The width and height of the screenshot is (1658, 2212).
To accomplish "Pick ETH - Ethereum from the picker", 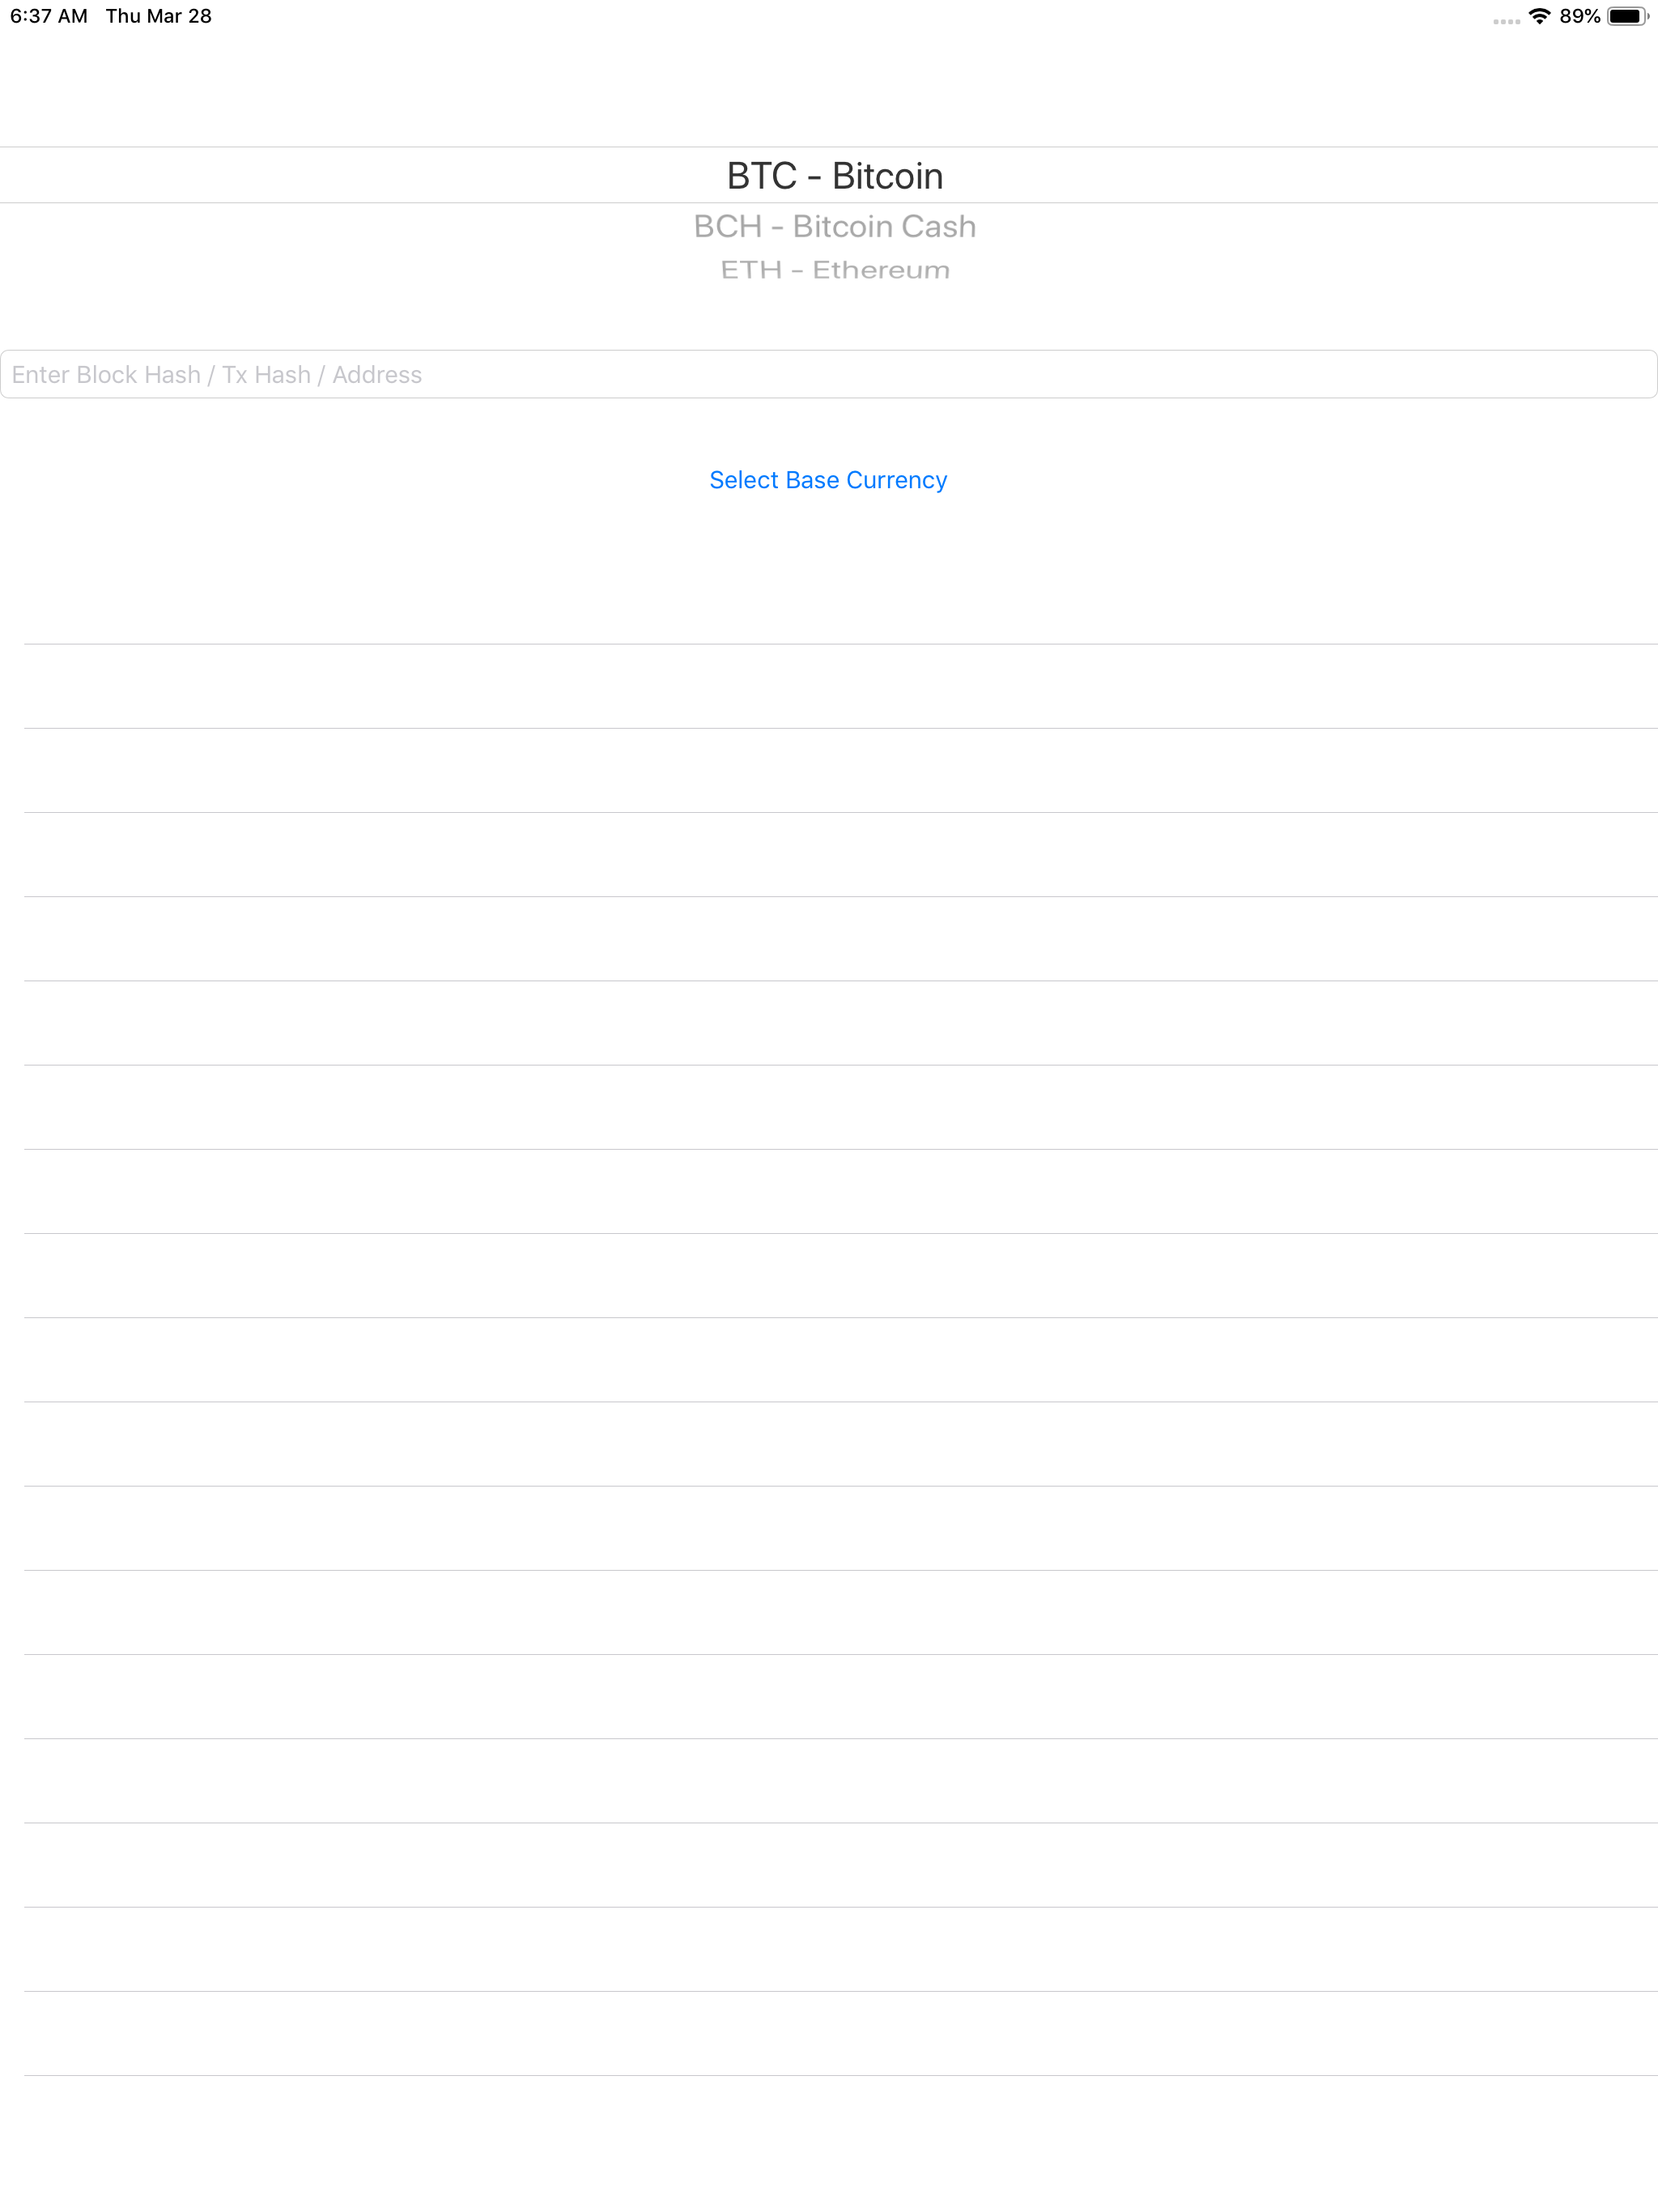I will 834,270.
